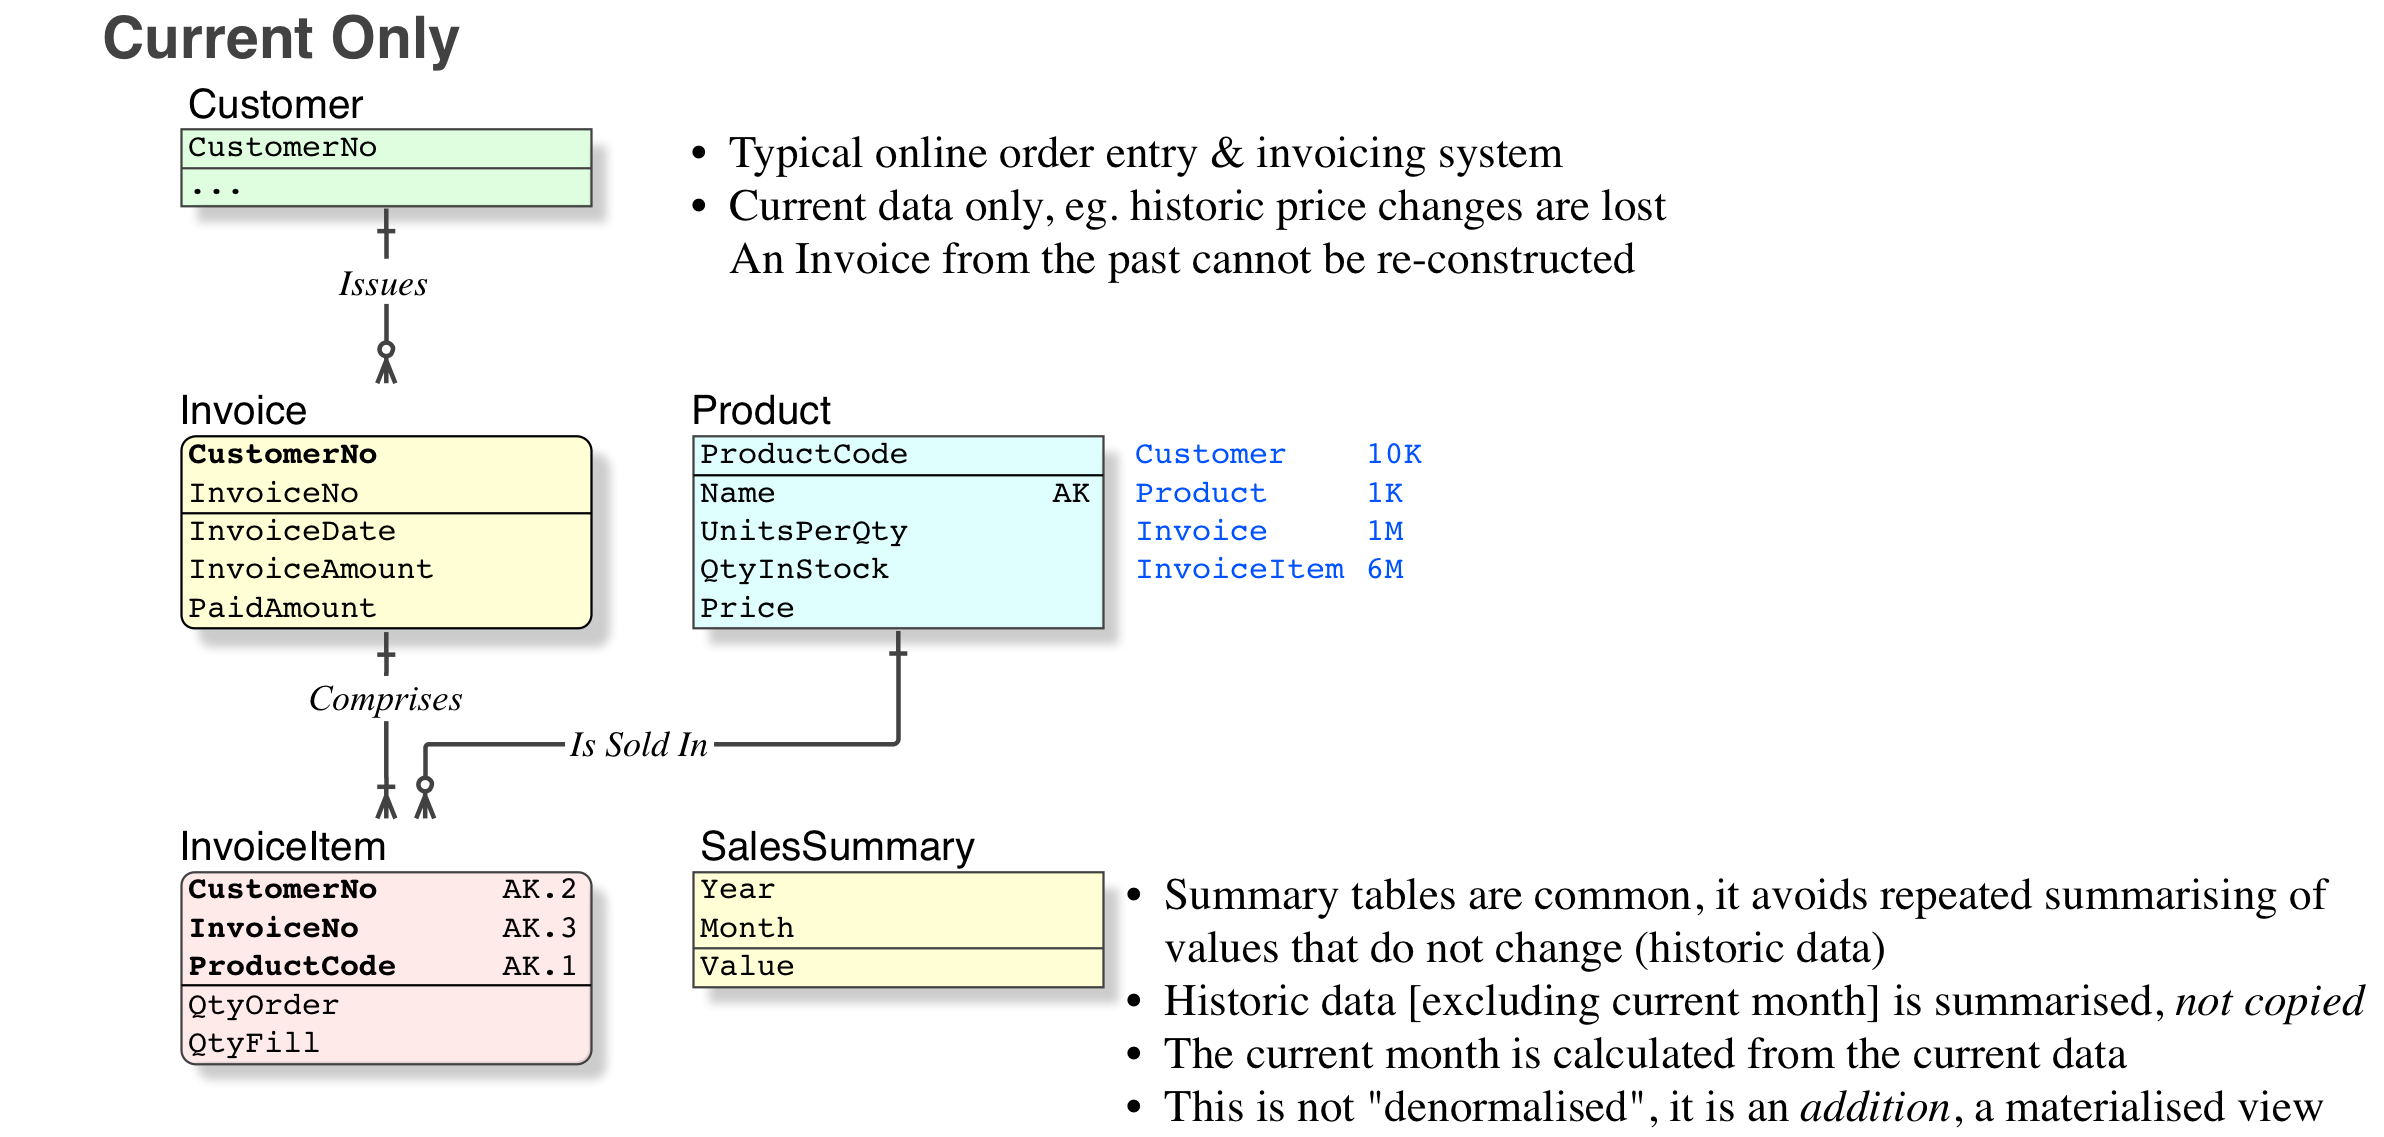
Task: Select CustomerNo in the Customer table
Action: [x=283, y=148]
